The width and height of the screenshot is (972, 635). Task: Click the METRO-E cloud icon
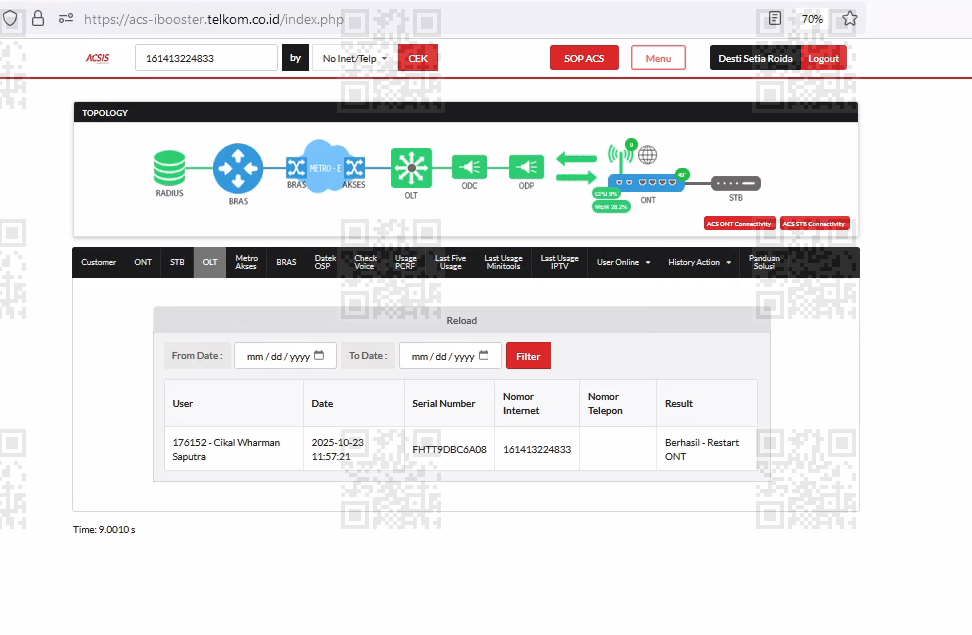tap(325, 166)
